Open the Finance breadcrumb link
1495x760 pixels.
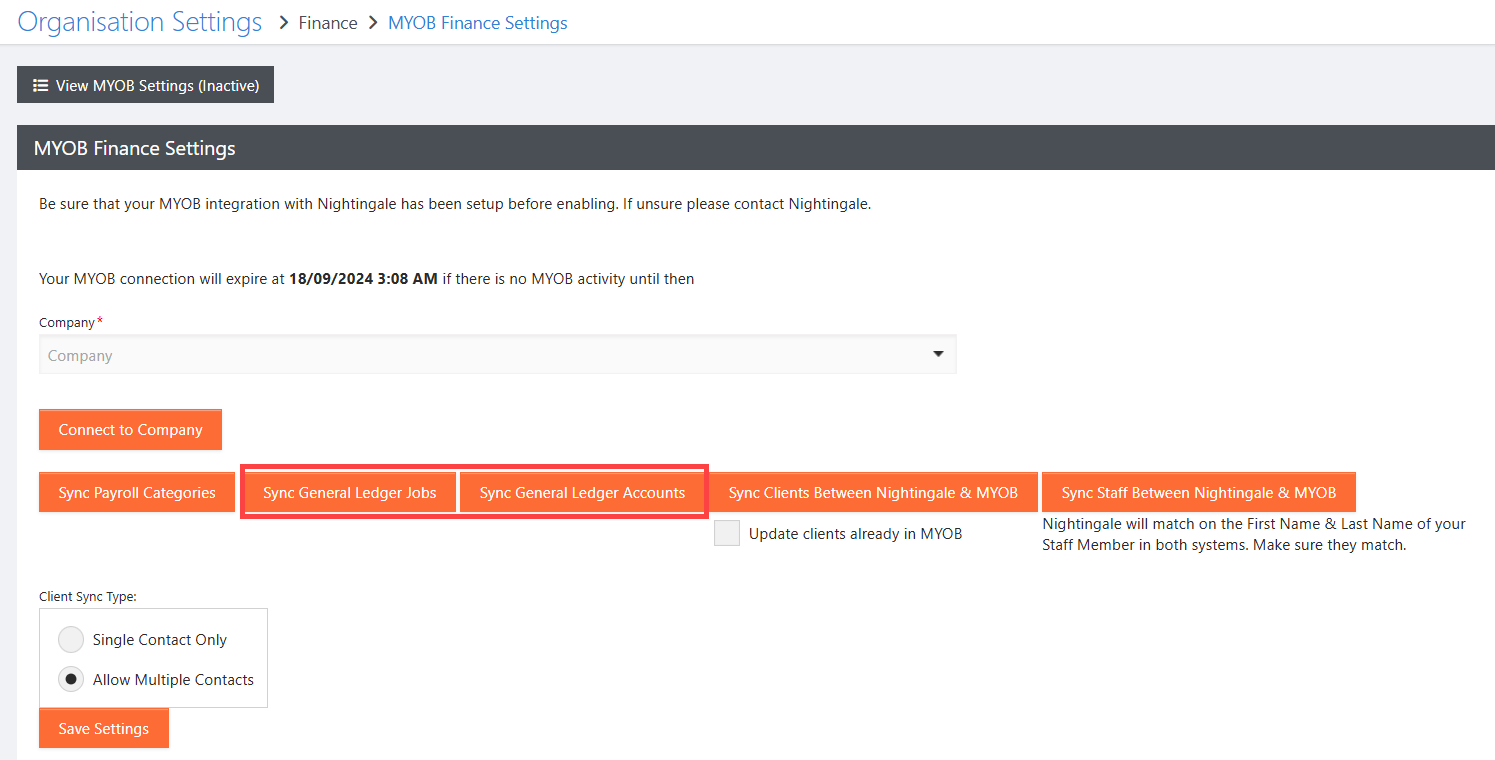point(328,23)
